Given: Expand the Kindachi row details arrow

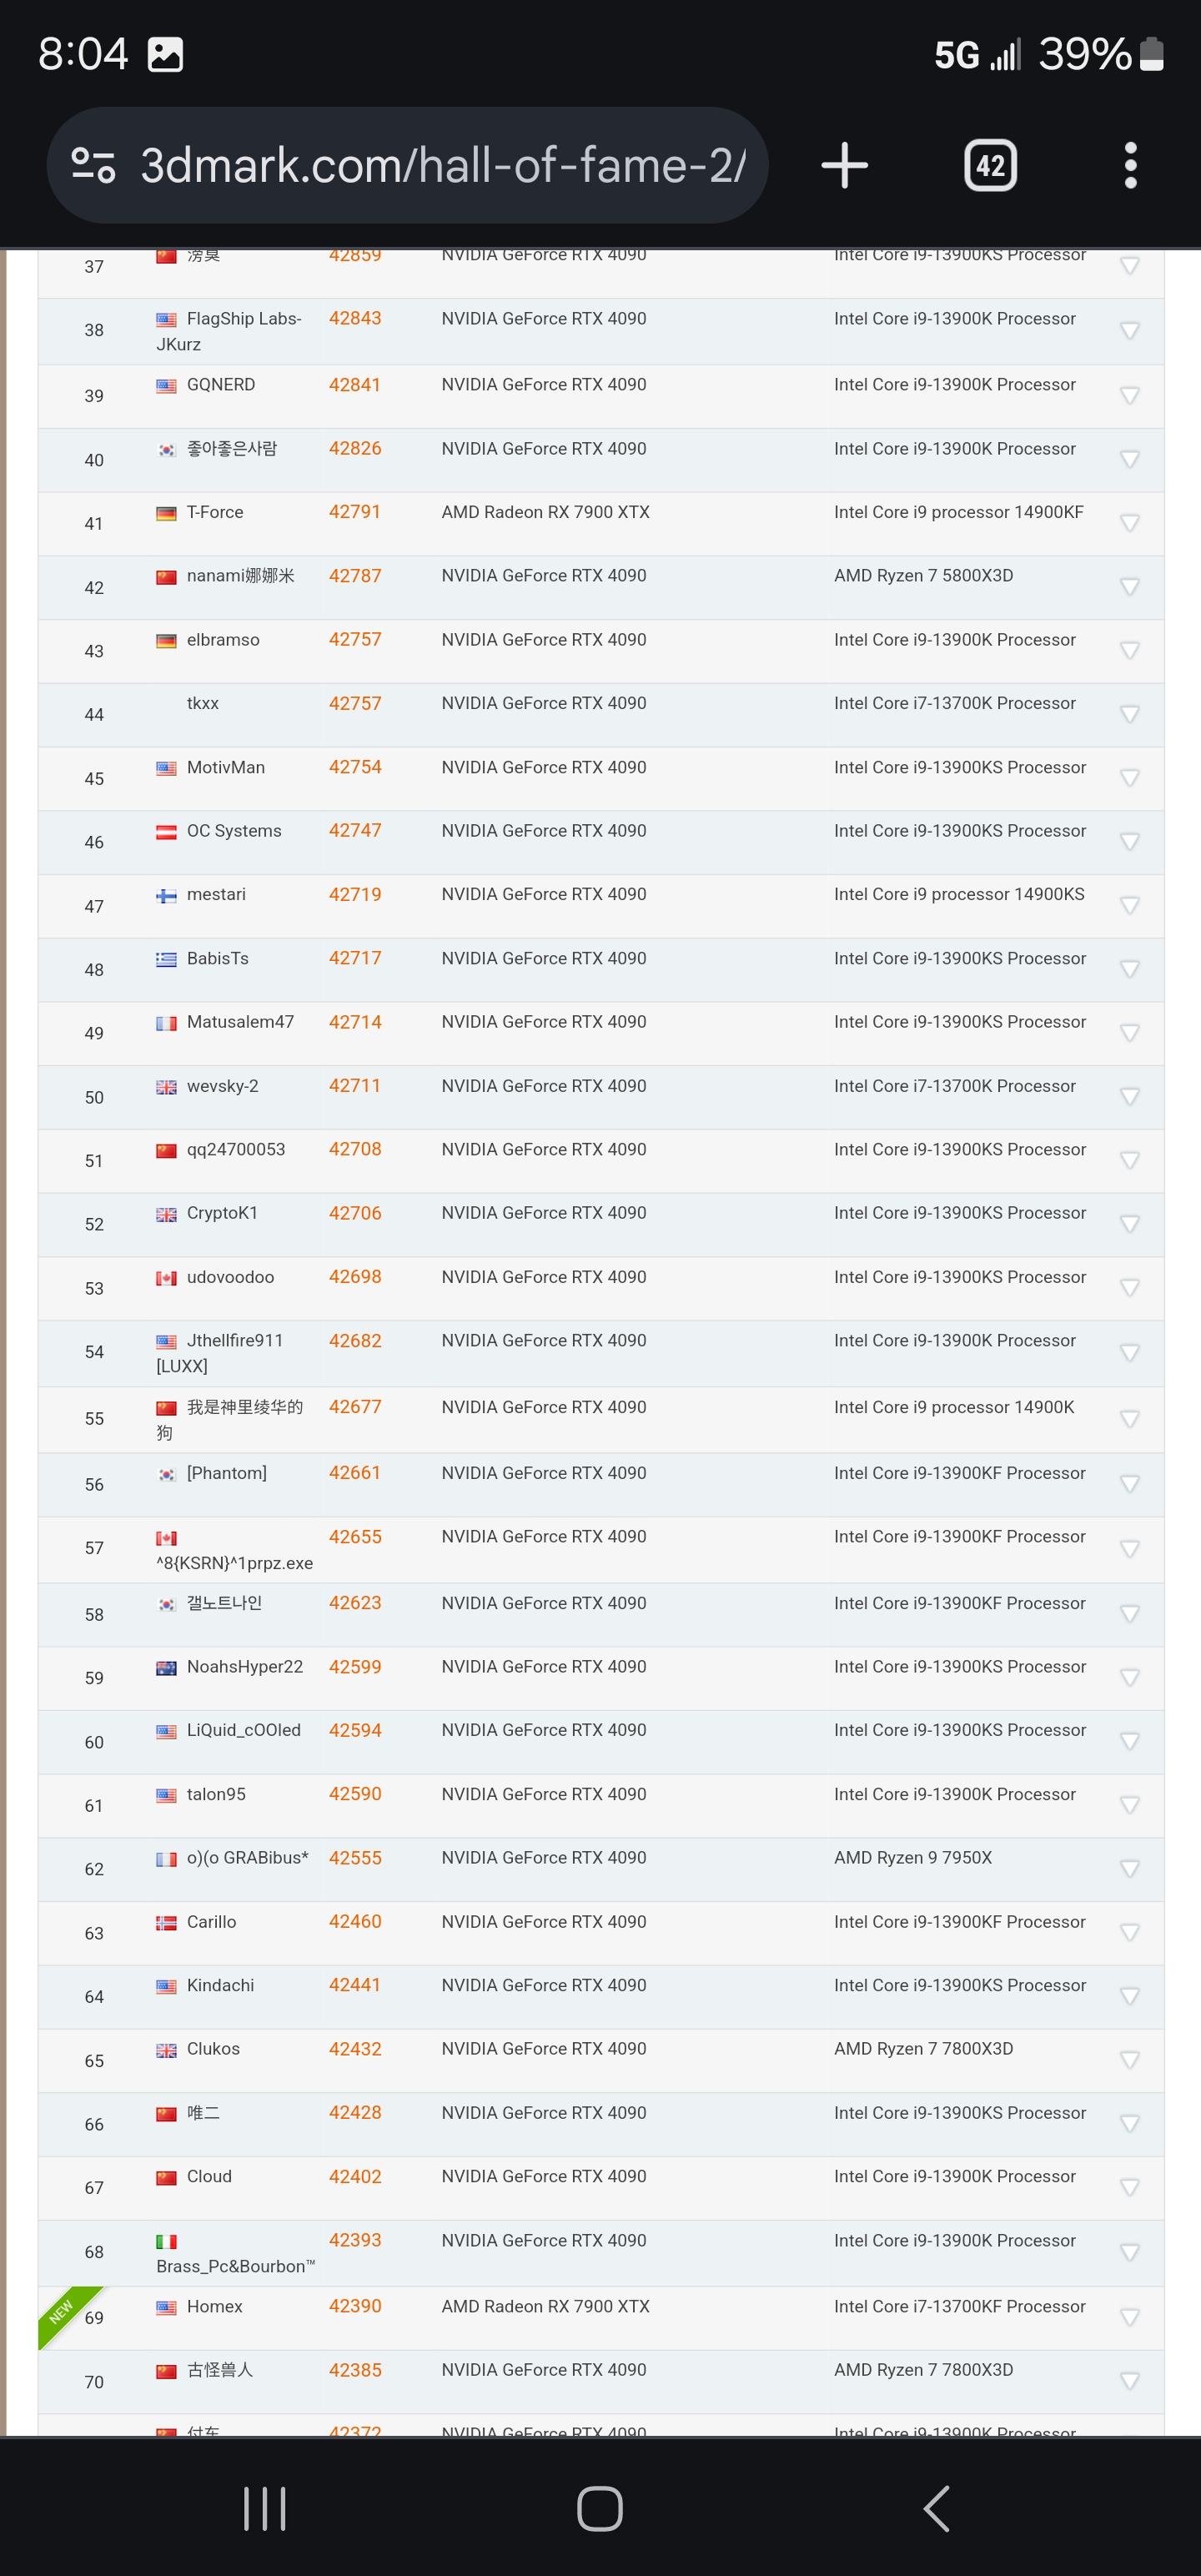Looking at the screenshot, I should pos(1129,1996).
